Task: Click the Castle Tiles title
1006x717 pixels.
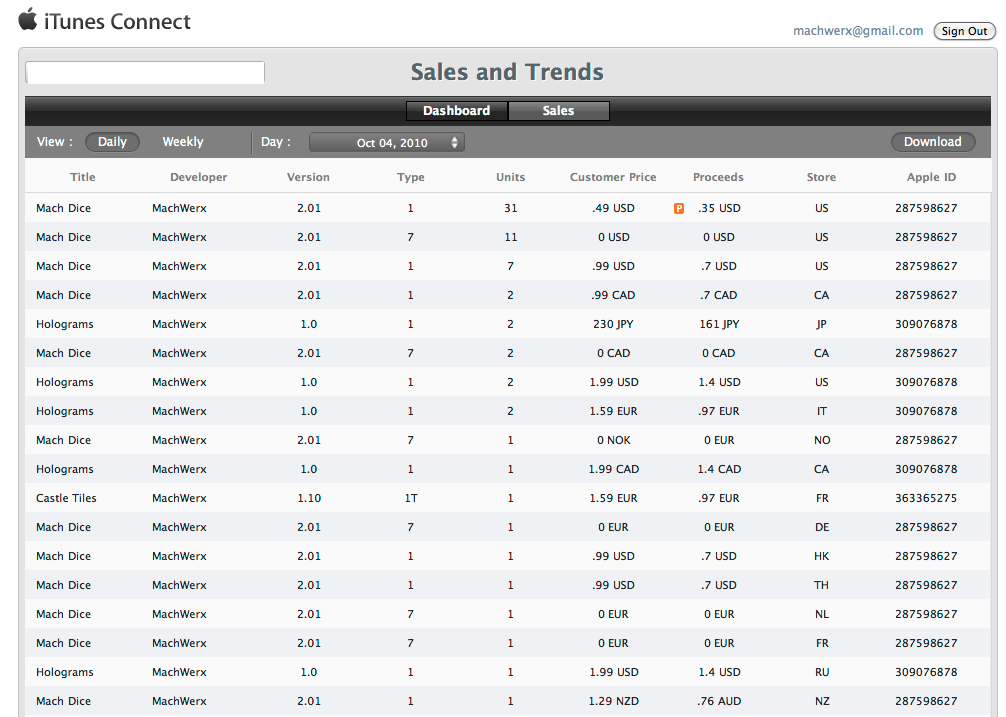Action: coord(66,498)
